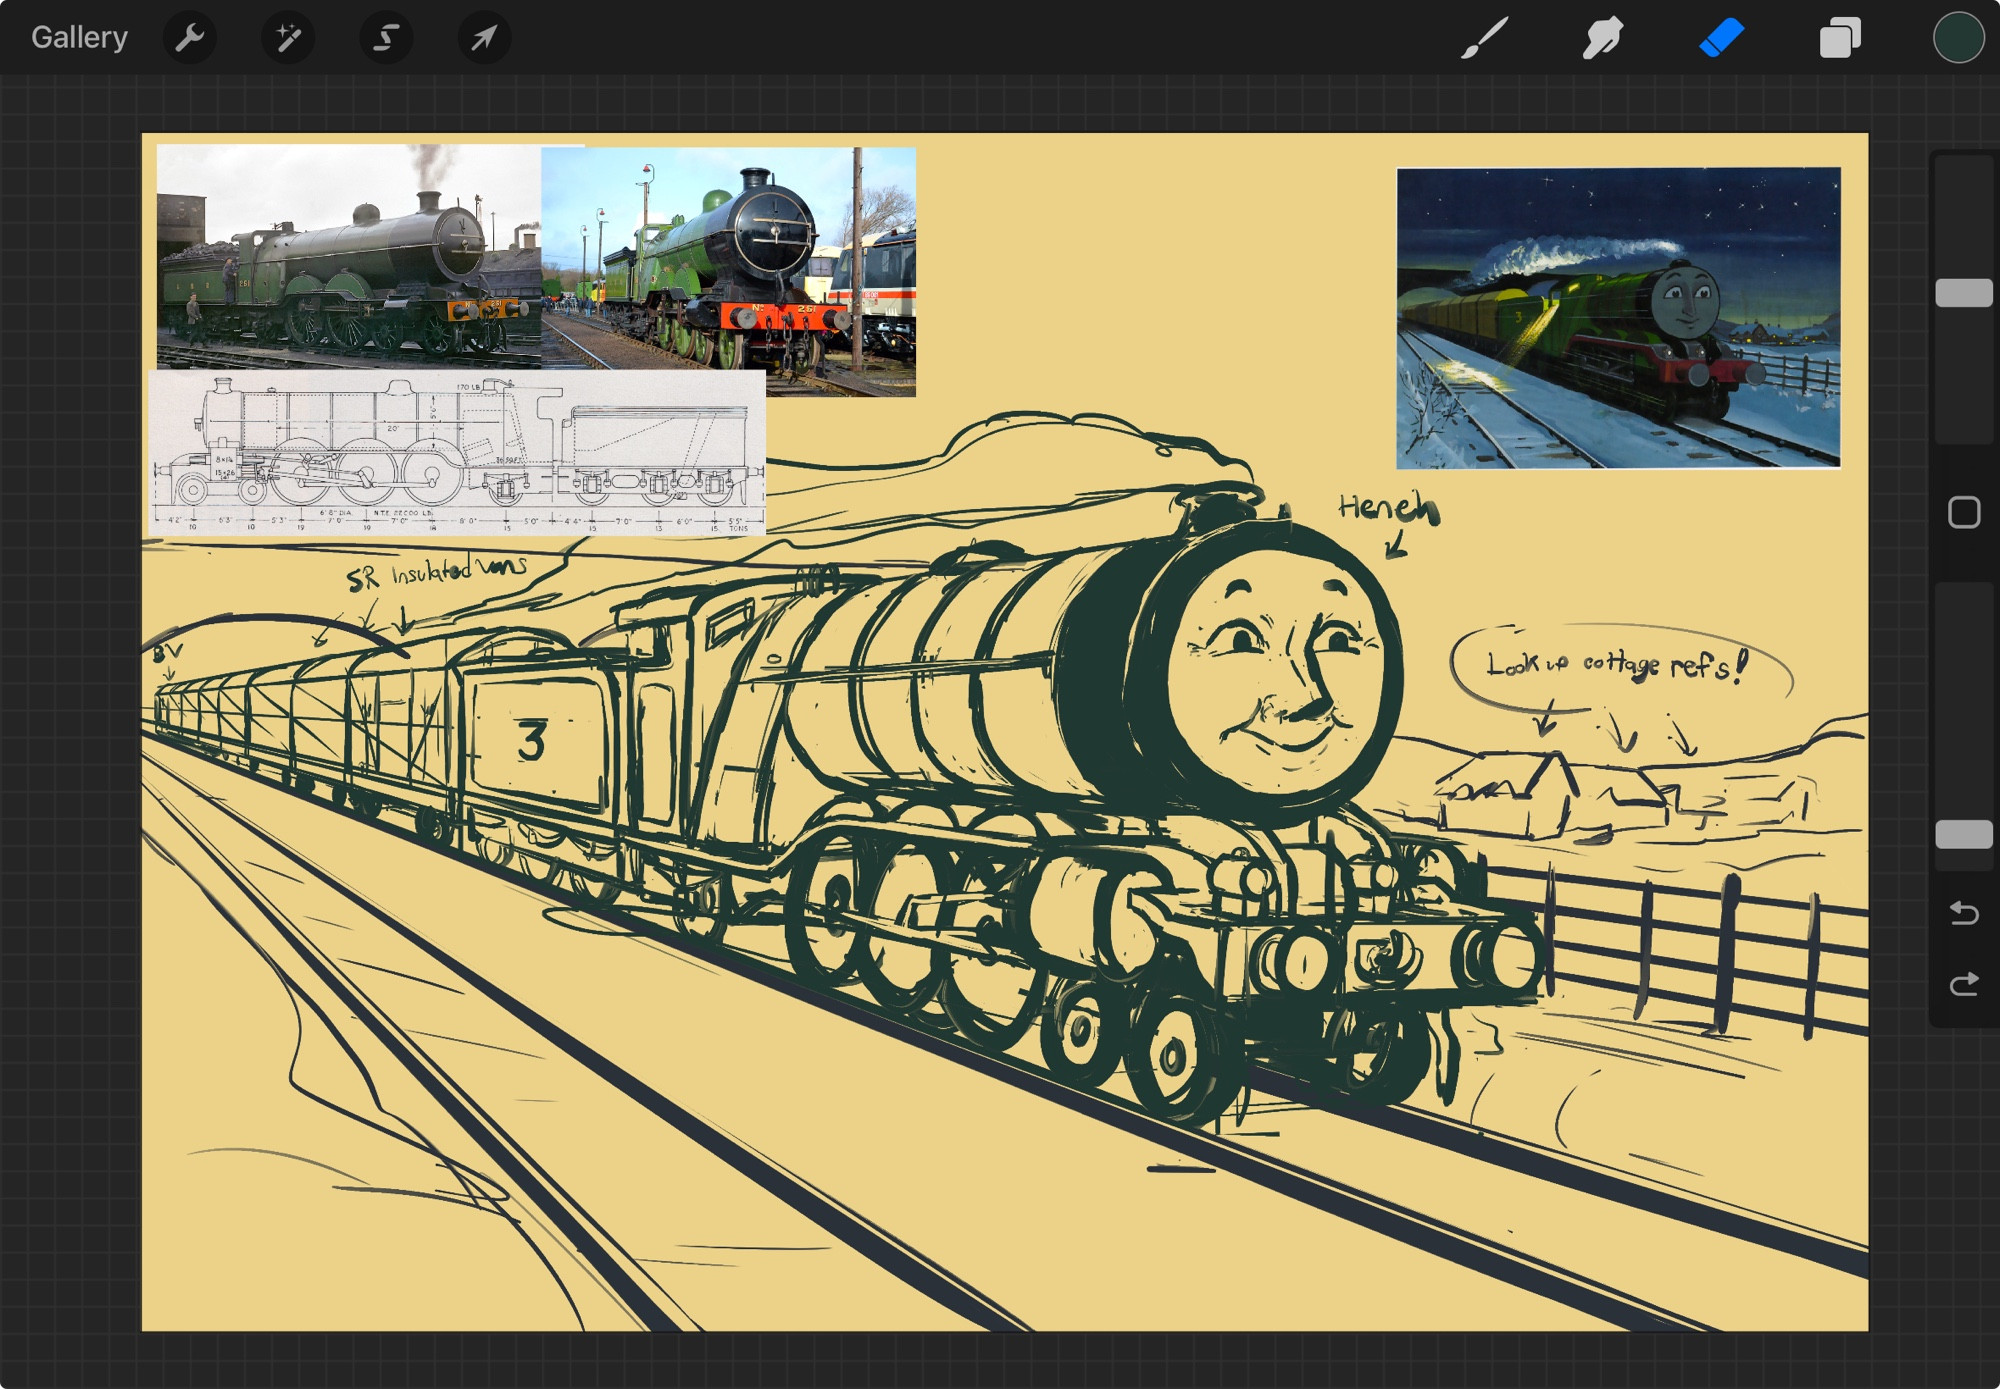Tap the number 3 on the tender

[532, 741]
